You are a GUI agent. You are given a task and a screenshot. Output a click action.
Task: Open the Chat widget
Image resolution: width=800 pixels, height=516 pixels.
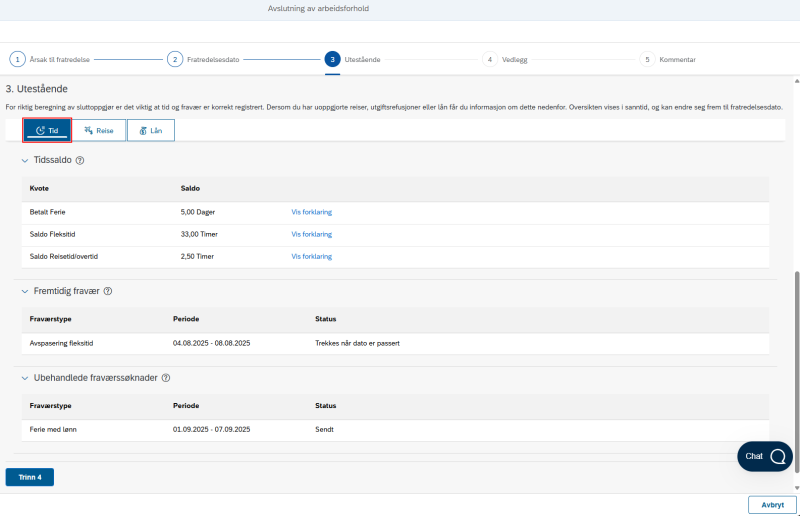click(765, 456)
